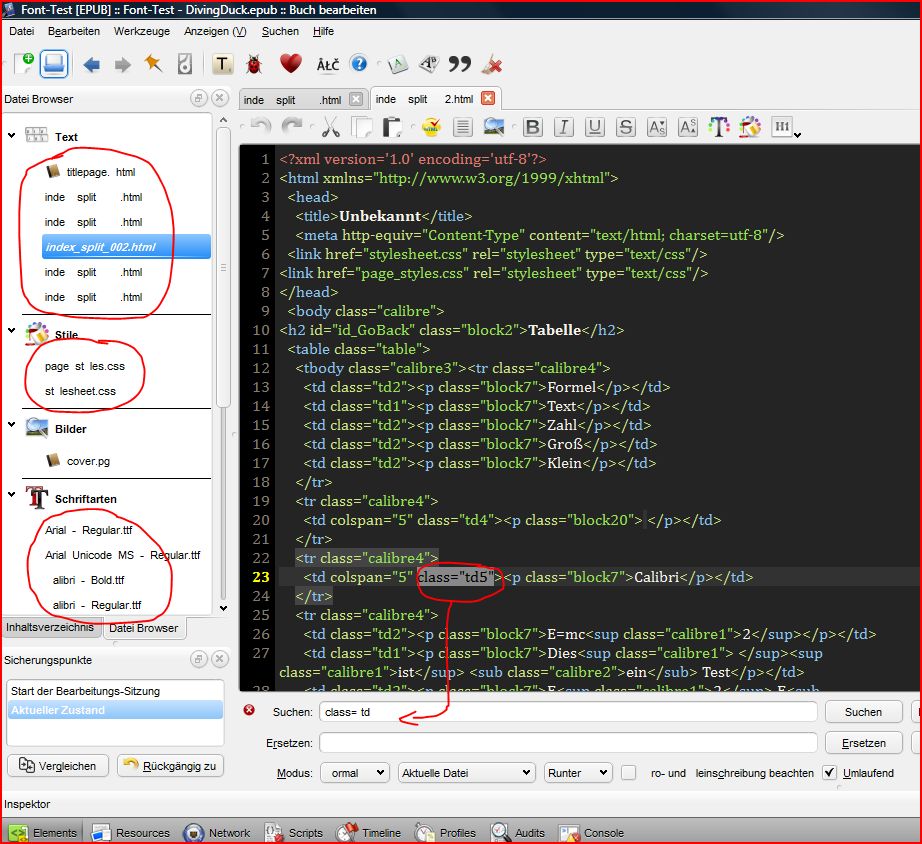Click the Suchen search text field
This screenshot has width=922, height=844.
(567, 712)
